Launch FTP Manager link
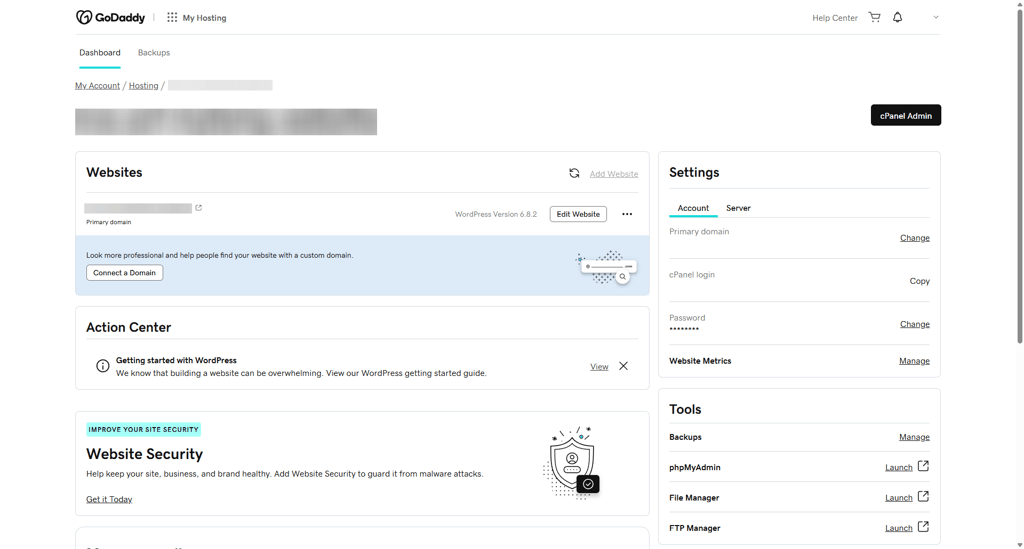Screen dimensions: 1024x549 click(899, 528)
